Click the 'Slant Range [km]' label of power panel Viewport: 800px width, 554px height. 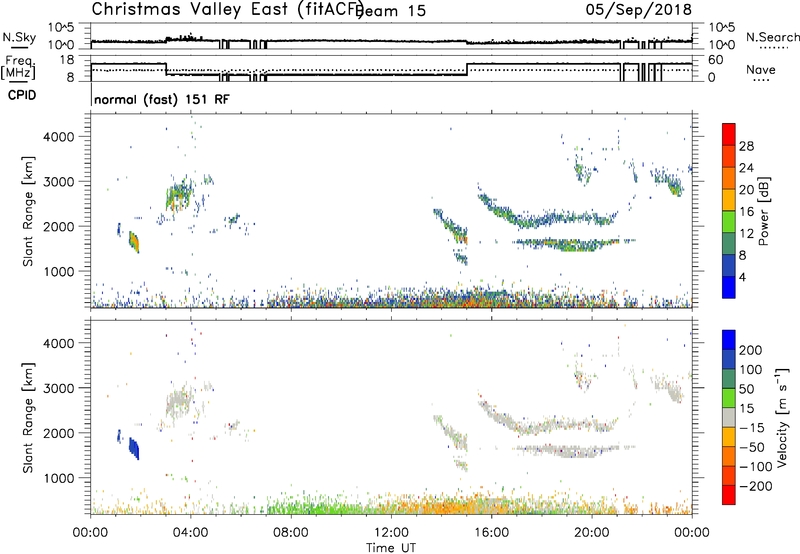tap(28, 211)
